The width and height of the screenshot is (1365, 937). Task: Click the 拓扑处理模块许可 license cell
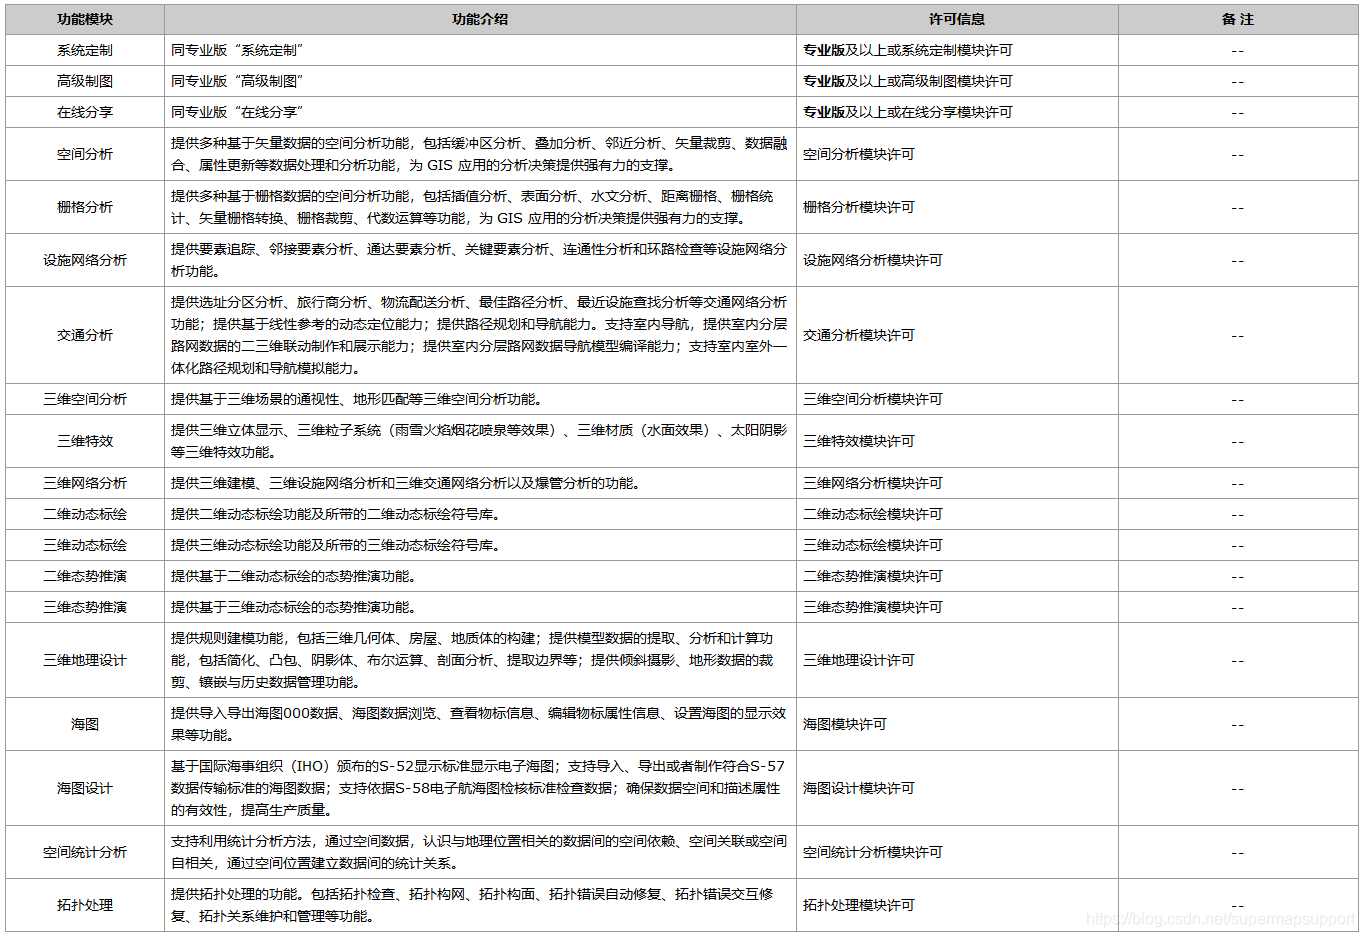[957, 905]
